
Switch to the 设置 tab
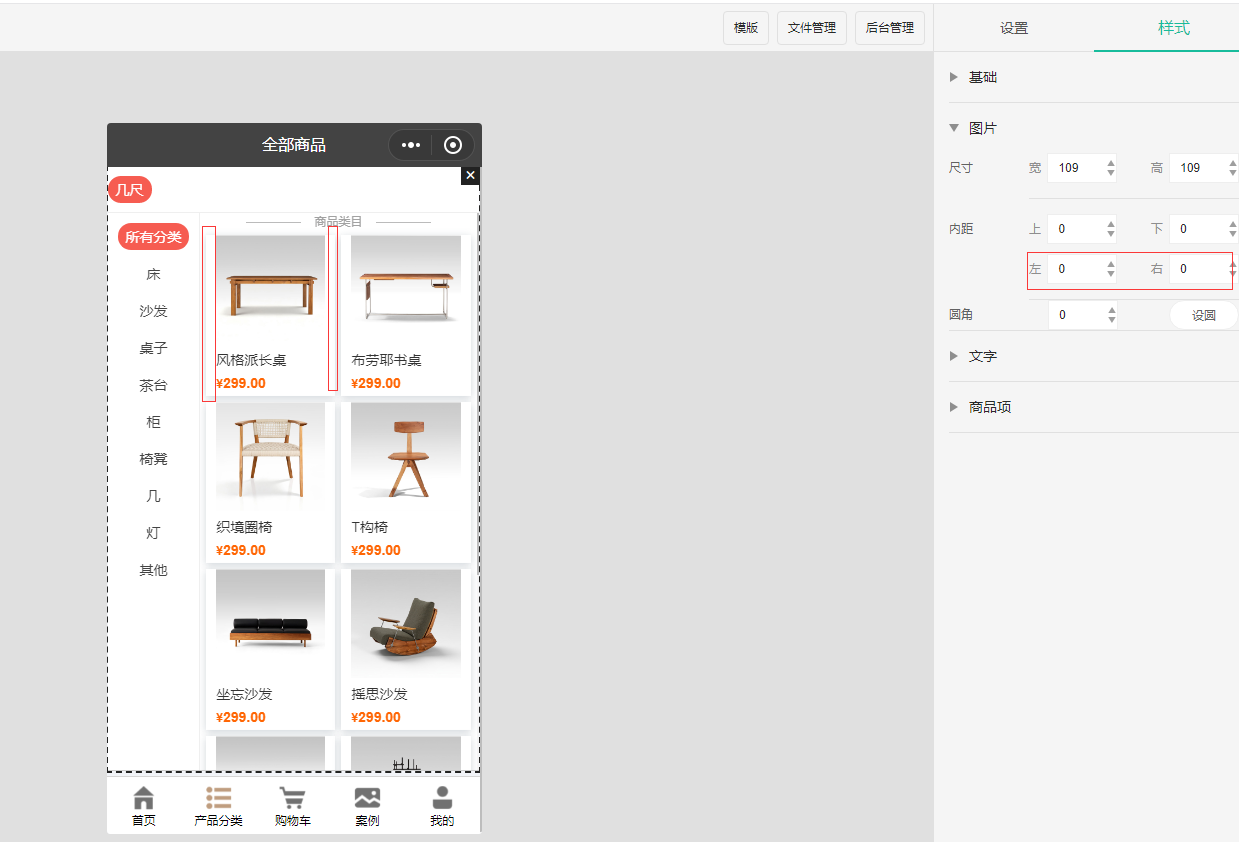(1013, 28)
